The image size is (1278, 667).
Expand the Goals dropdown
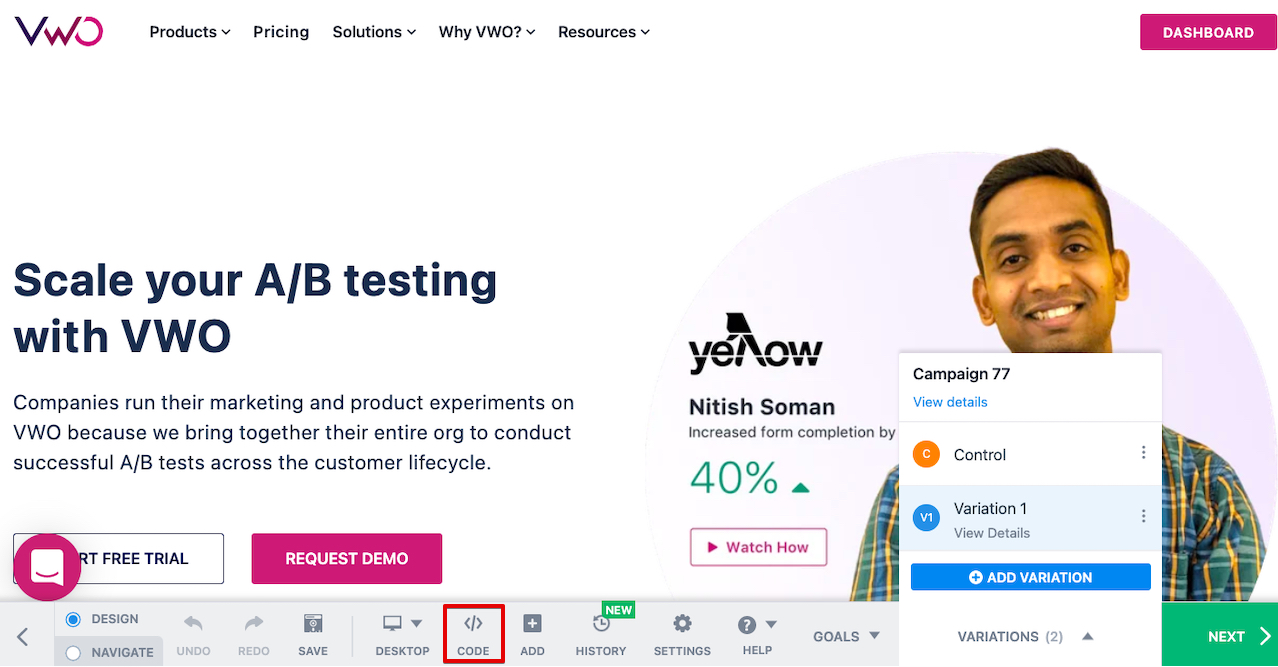pyautogui.click(x=846, y=636)
